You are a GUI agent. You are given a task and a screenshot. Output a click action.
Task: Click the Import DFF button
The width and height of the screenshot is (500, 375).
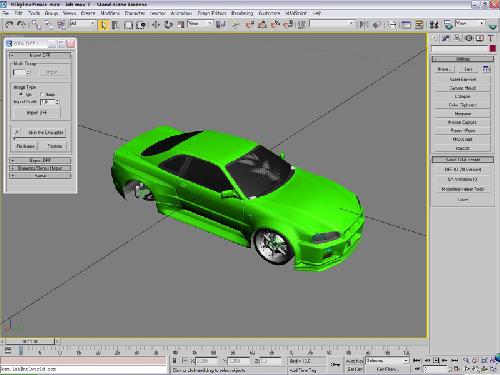click(x=37, y=113)
